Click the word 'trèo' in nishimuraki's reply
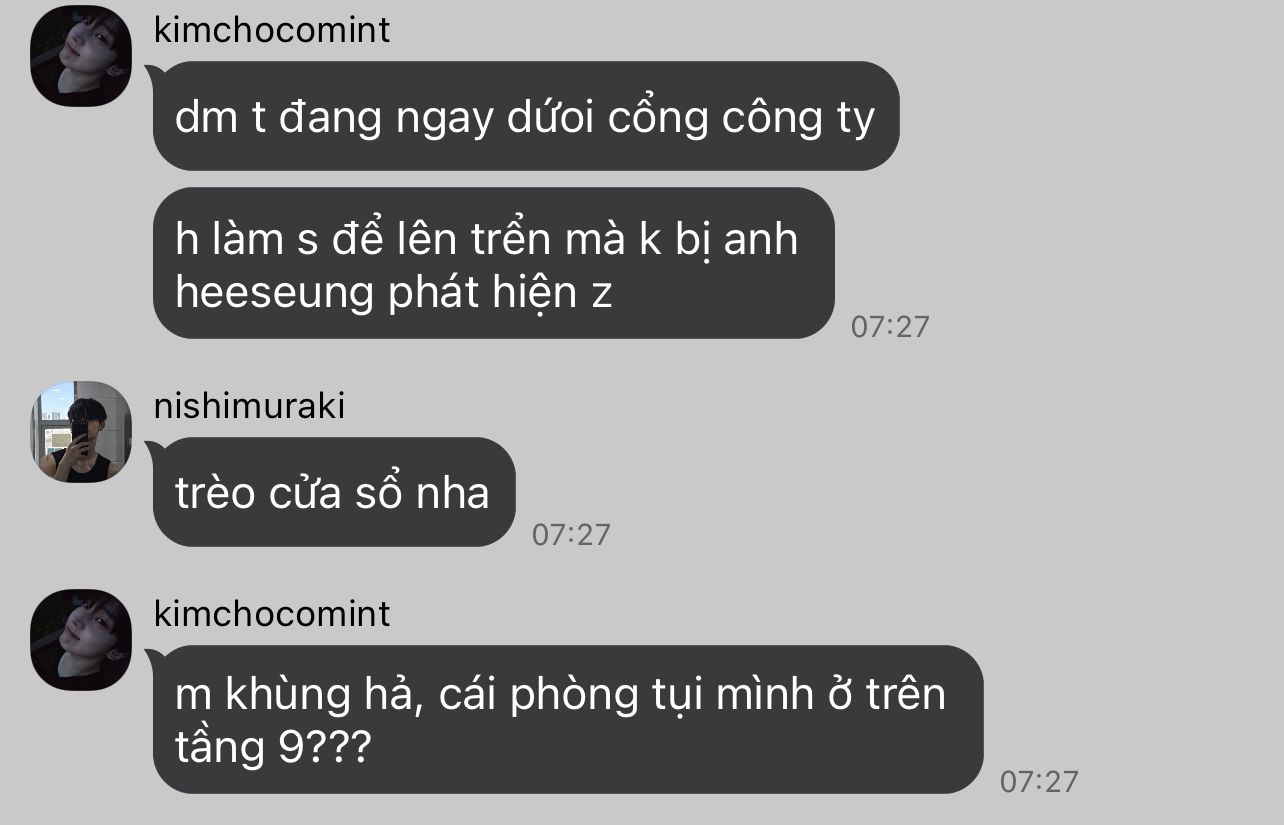This screenshot has width=1284, height=825. pos(215,493)
